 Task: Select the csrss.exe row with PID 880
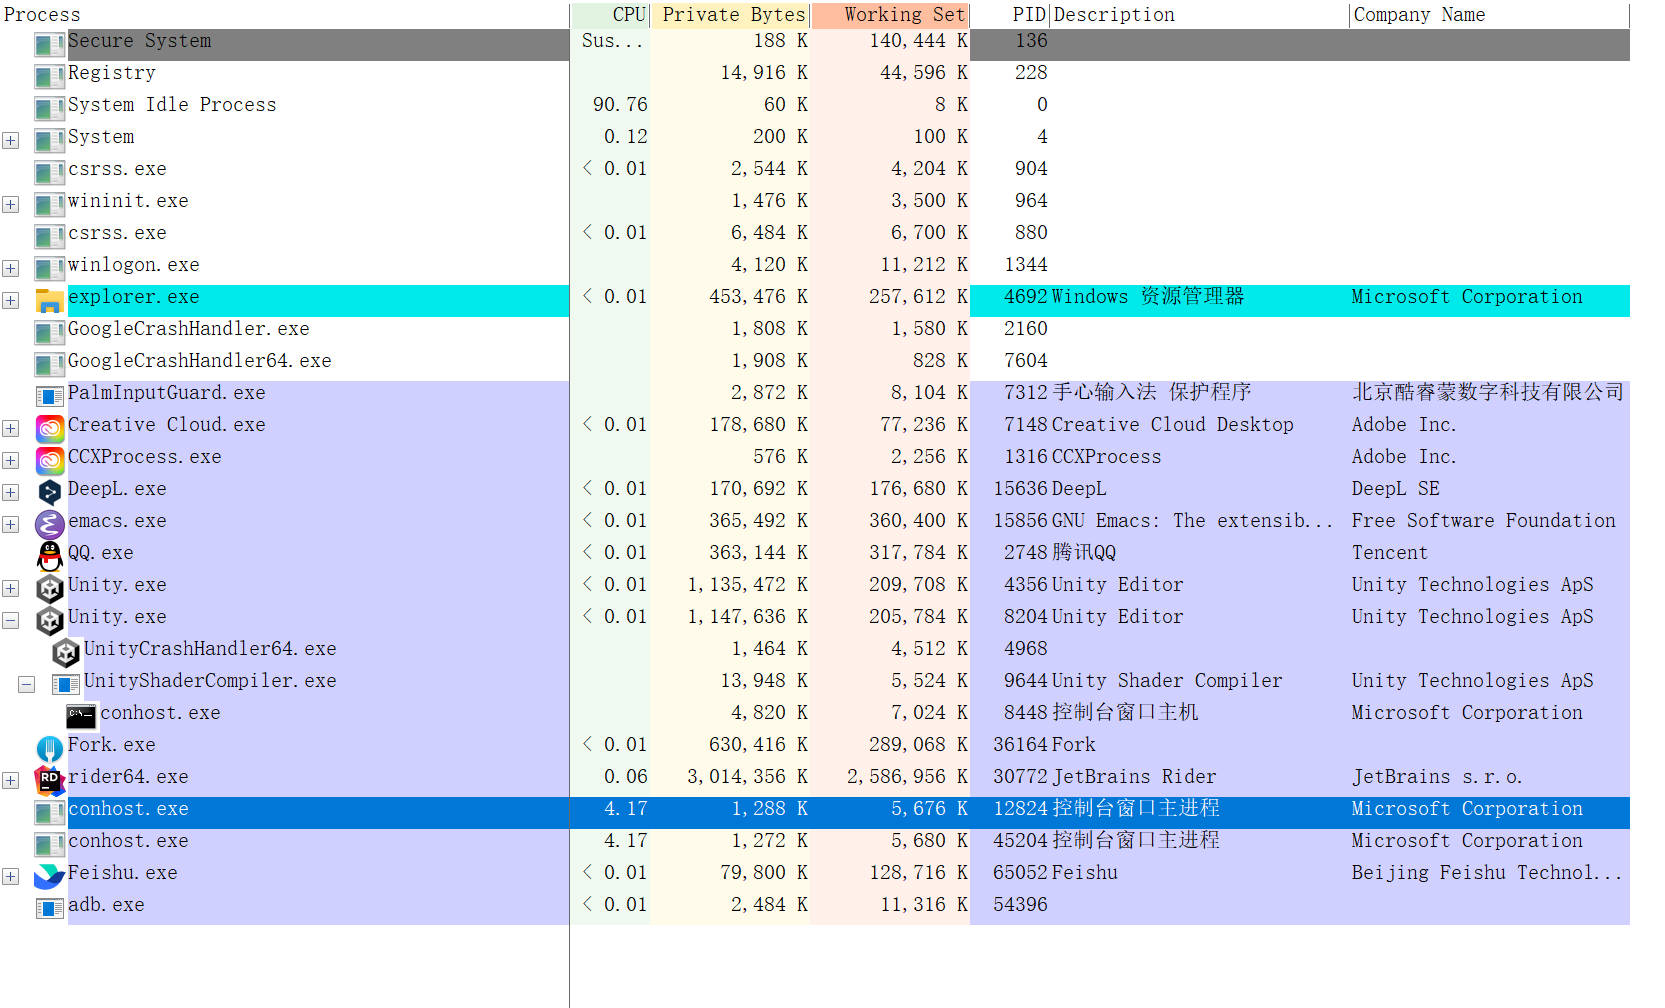point(815,233)
